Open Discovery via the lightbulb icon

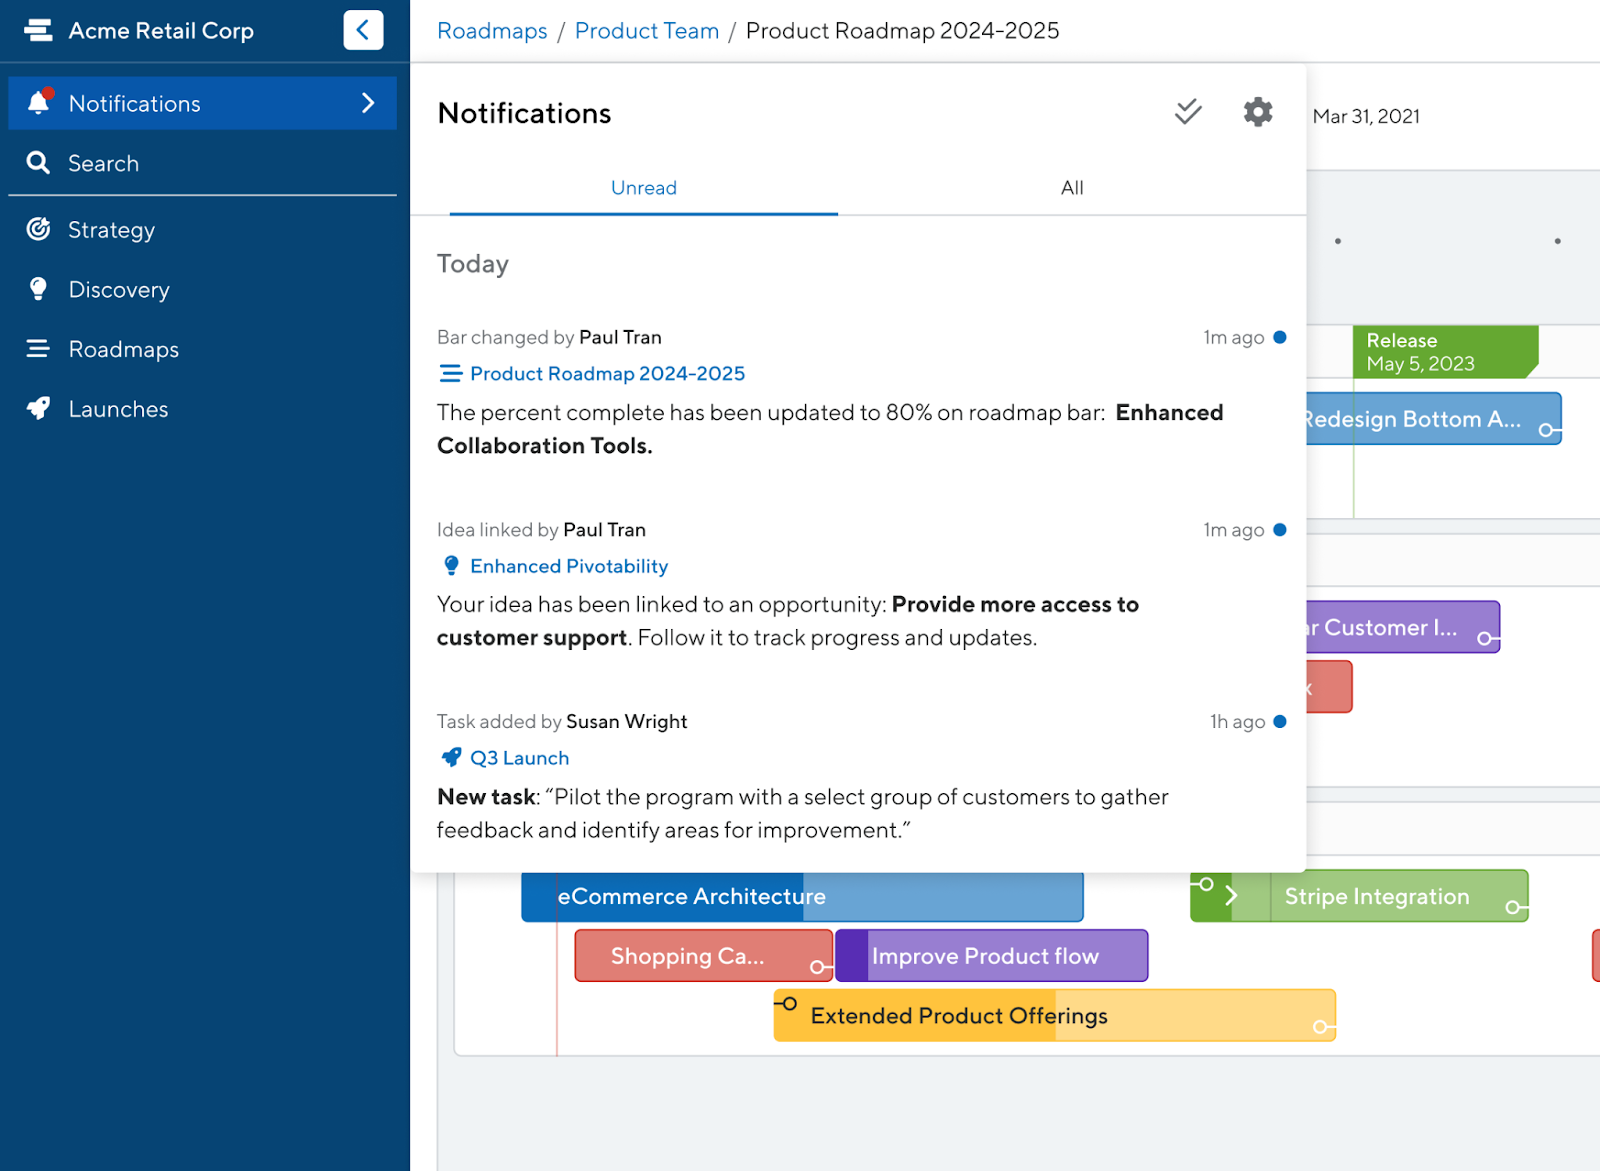38,289
